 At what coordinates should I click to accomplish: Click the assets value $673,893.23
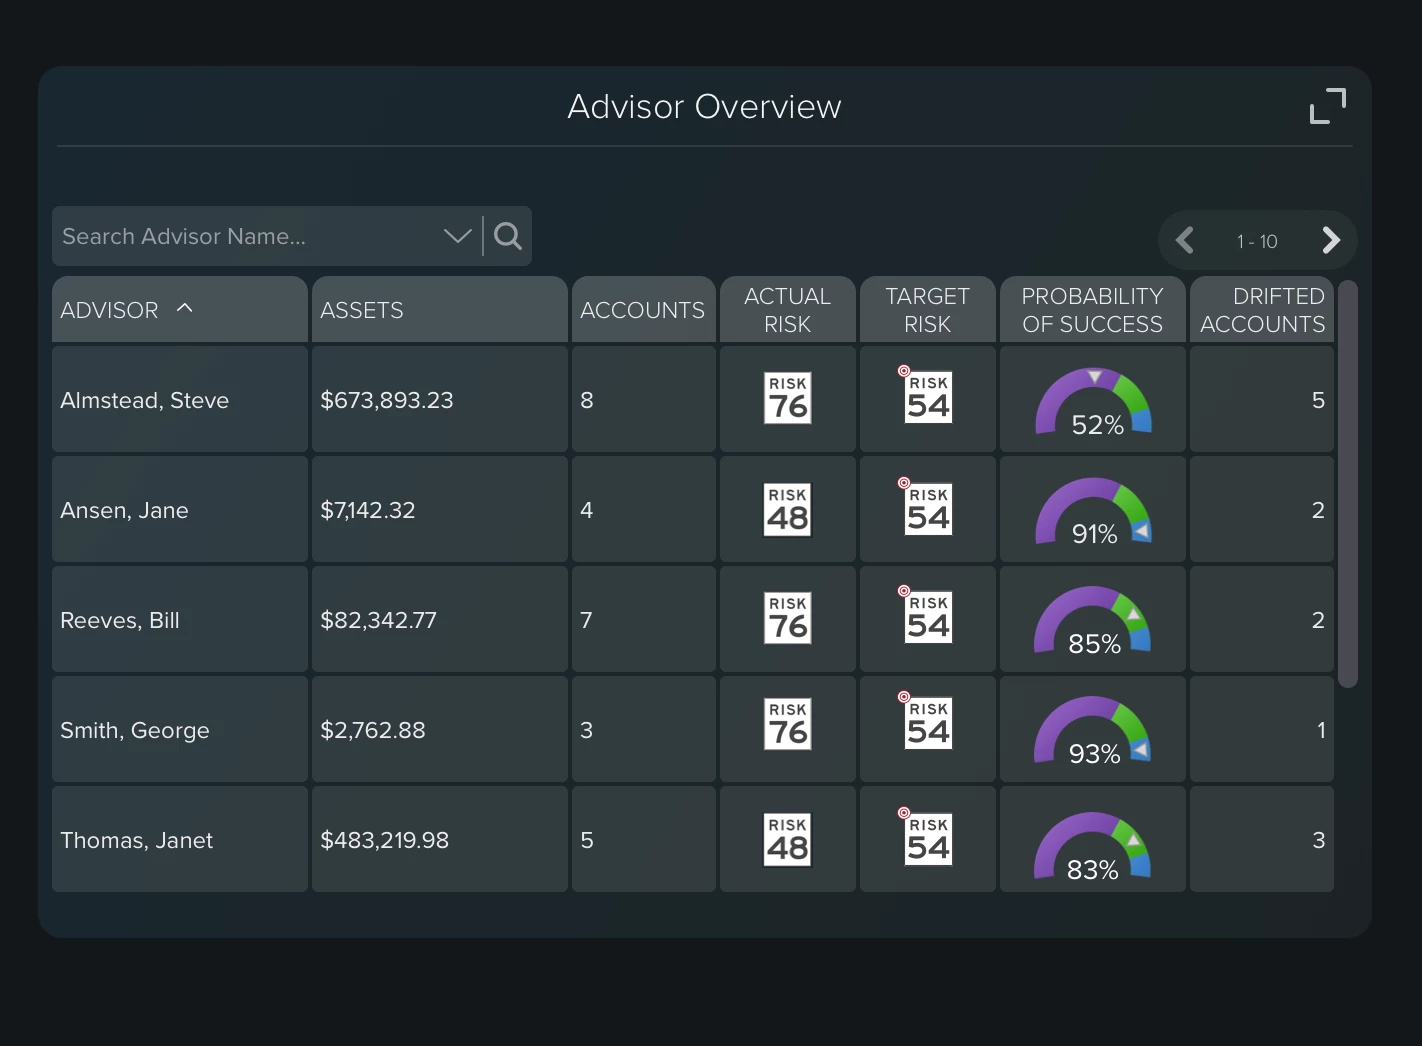click(387, 400)
